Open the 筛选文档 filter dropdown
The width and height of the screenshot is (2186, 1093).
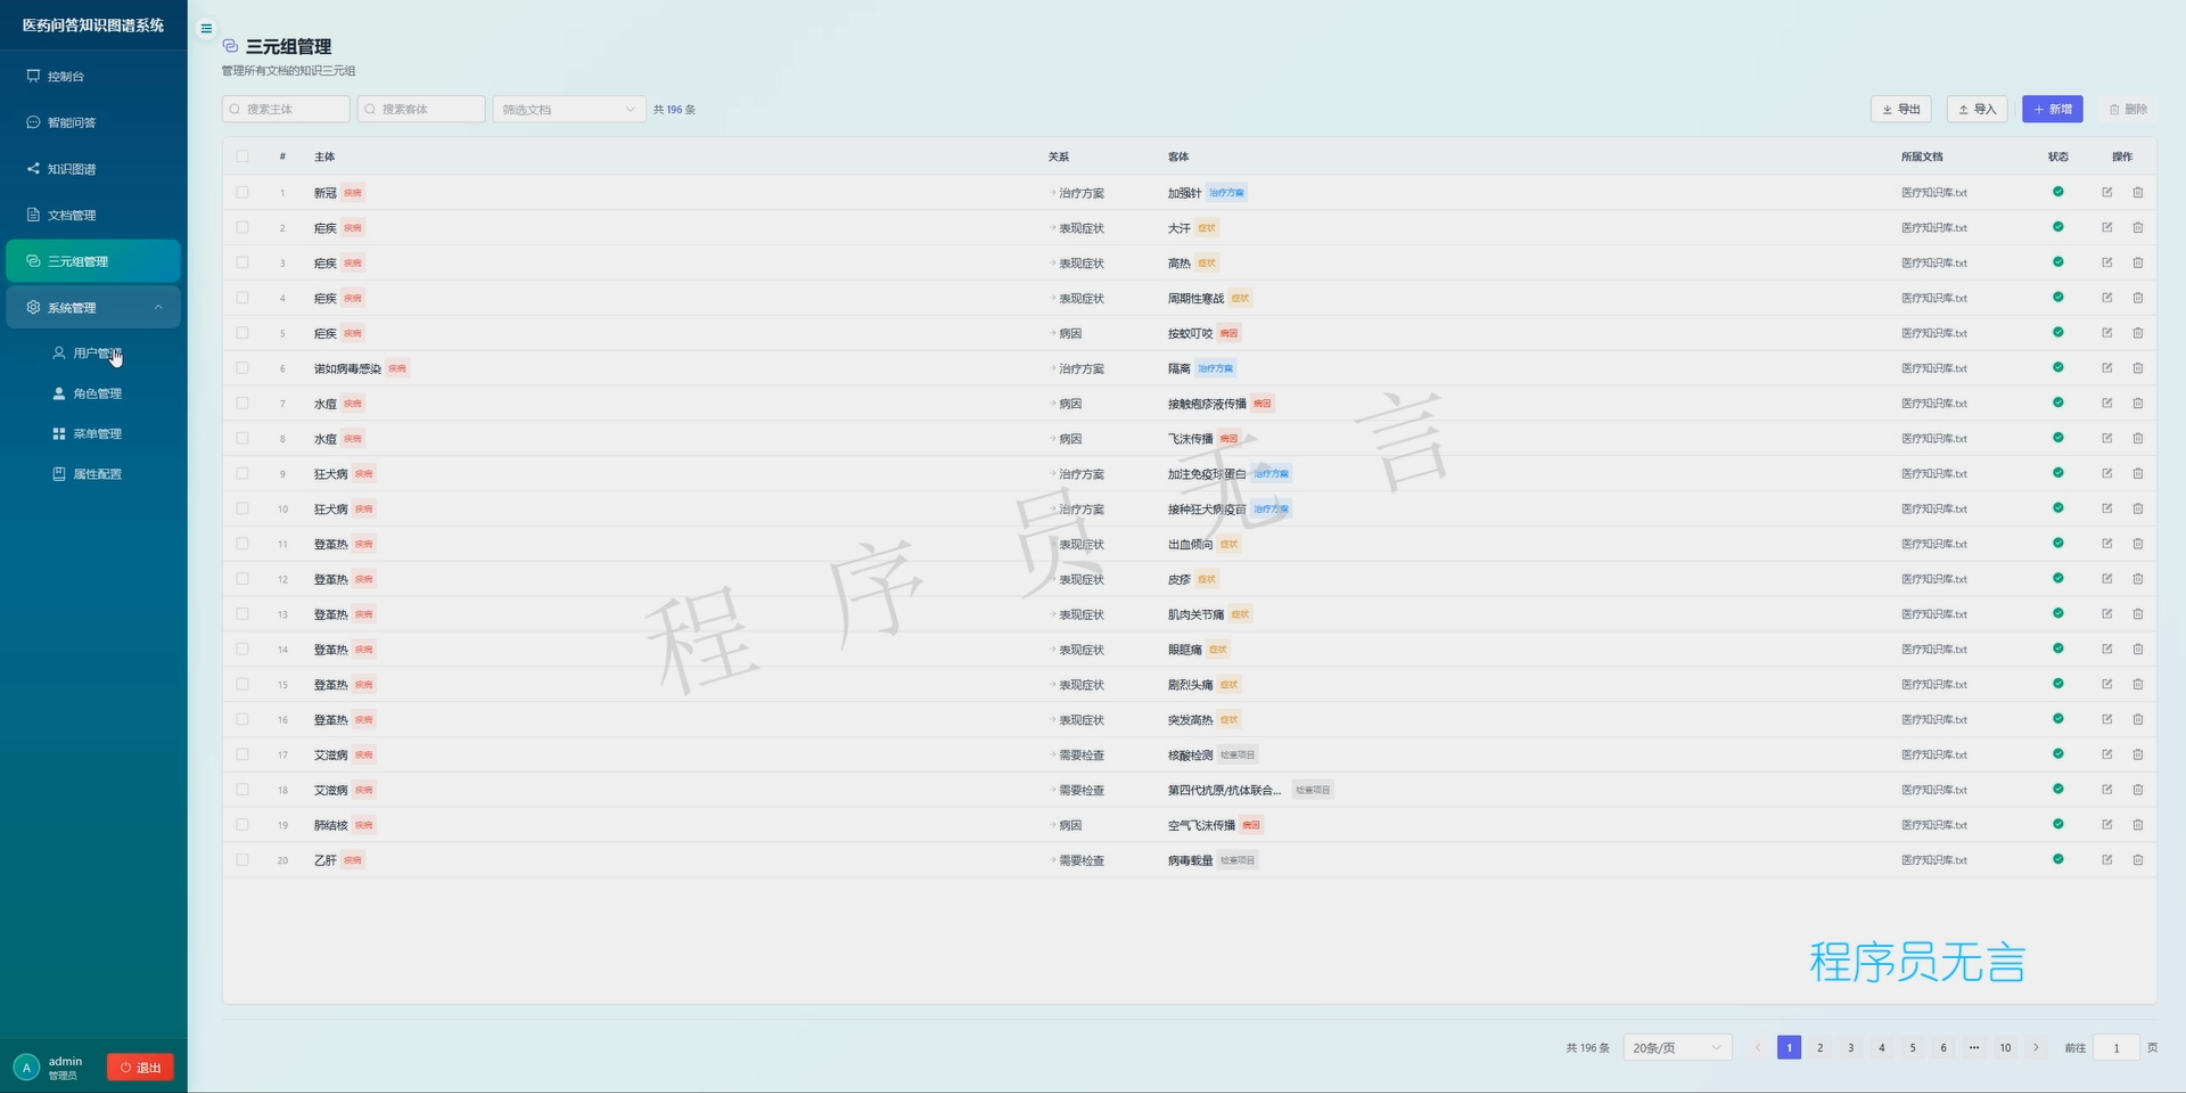568,109
